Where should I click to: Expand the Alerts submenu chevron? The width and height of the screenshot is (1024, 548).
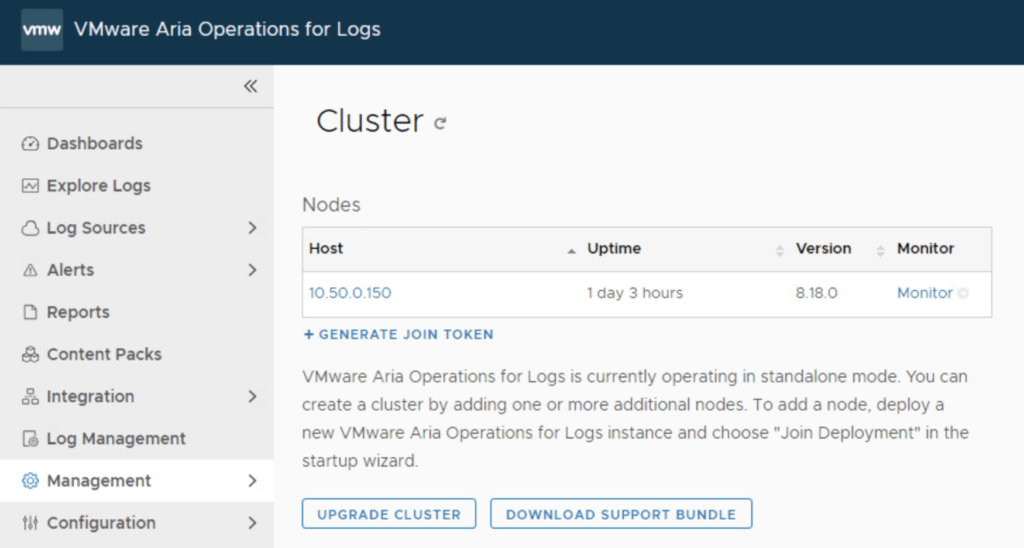[x=252, y=270]
